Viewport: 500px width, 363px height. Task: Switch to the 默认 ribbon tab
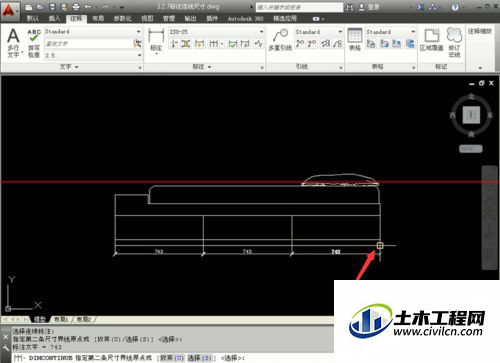click(33, 19)
